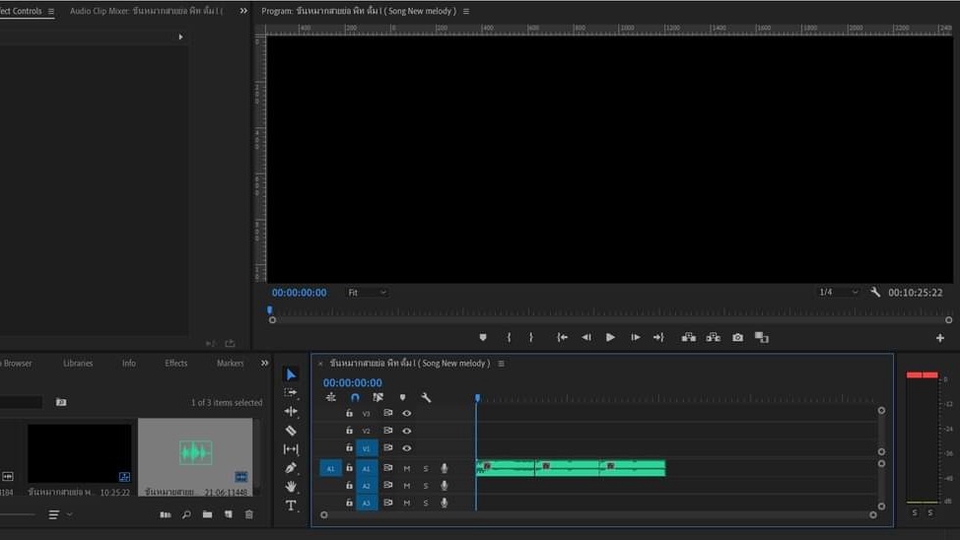Switch to the Effects tab
The image size is (960, 540).
[176, 363]
